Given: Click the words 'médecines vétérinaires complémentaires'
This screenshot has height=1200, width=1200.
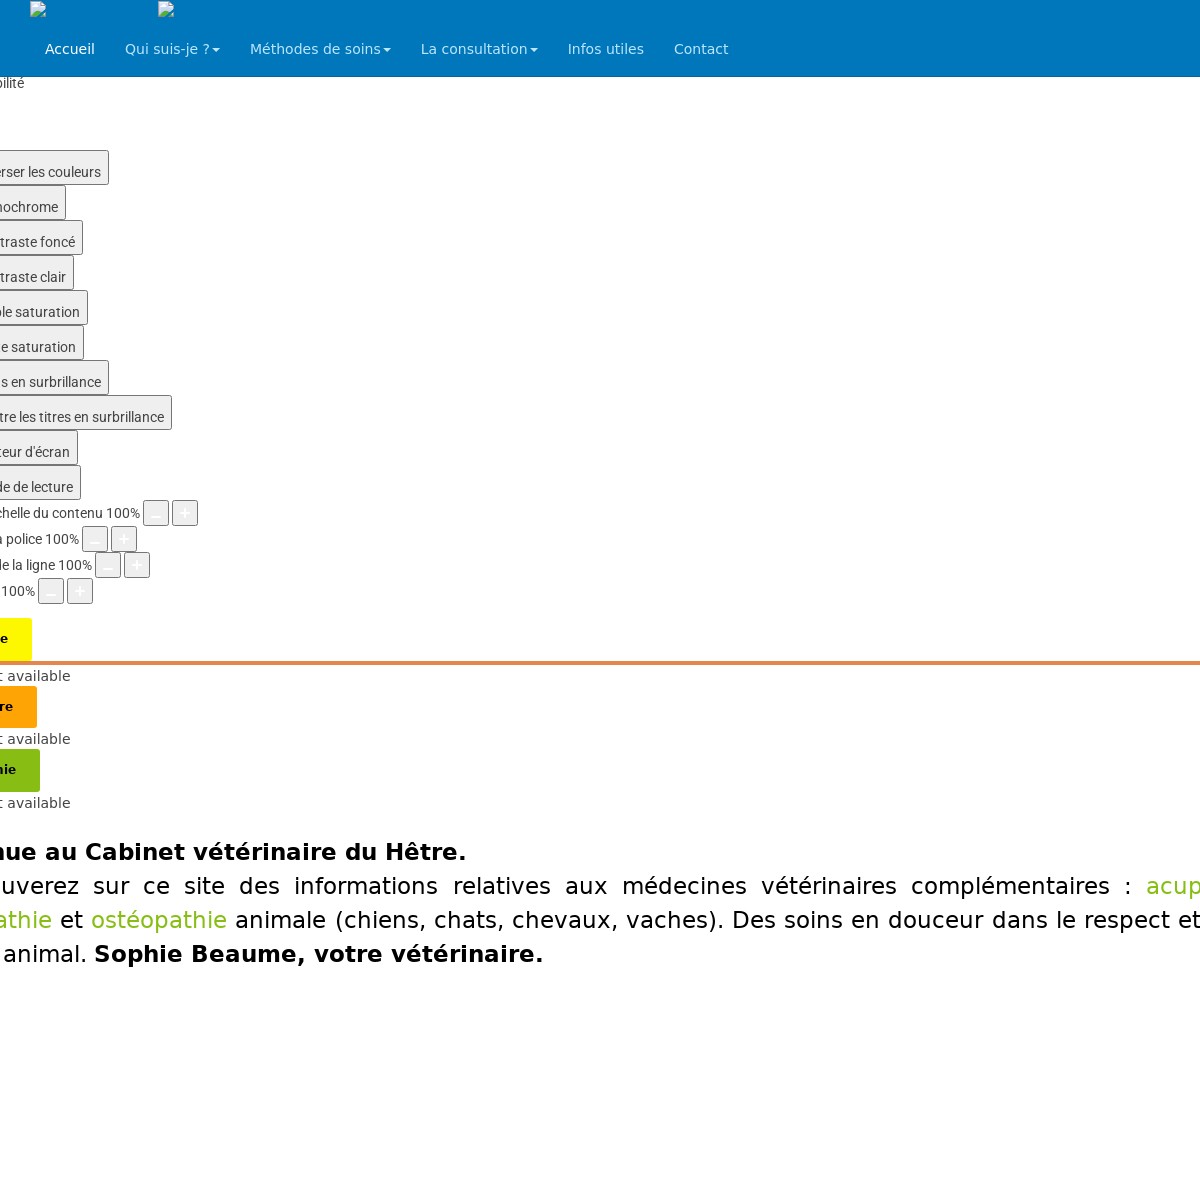Looking at the screenshot, I should pyautogui.click(x=866, y=887).
